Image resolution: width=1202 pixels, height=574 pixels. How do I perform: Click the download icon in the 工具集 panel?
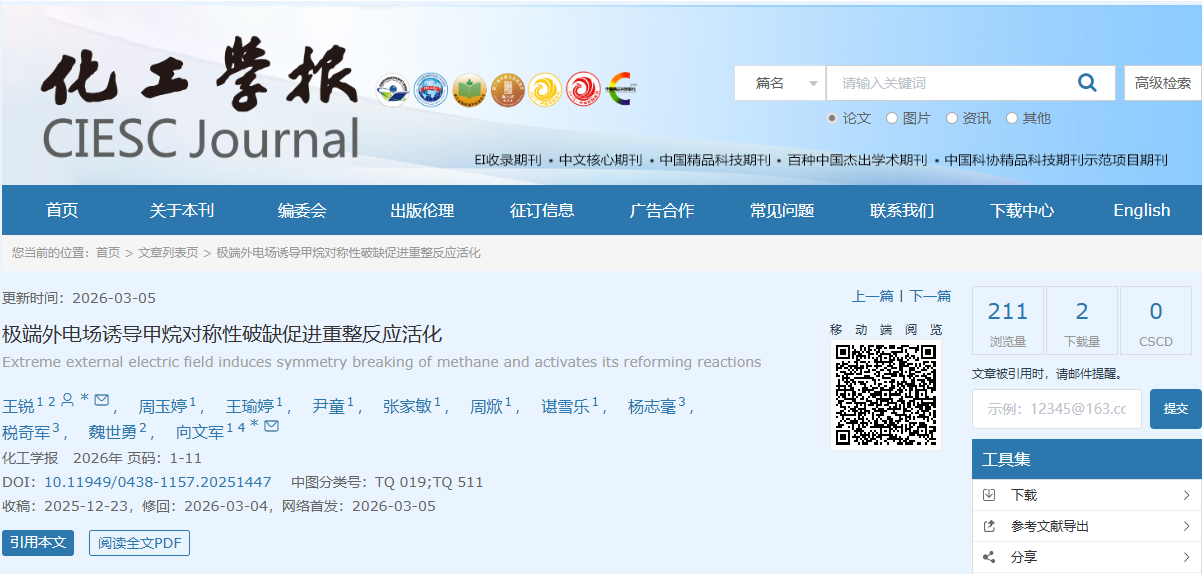point(990,495)
